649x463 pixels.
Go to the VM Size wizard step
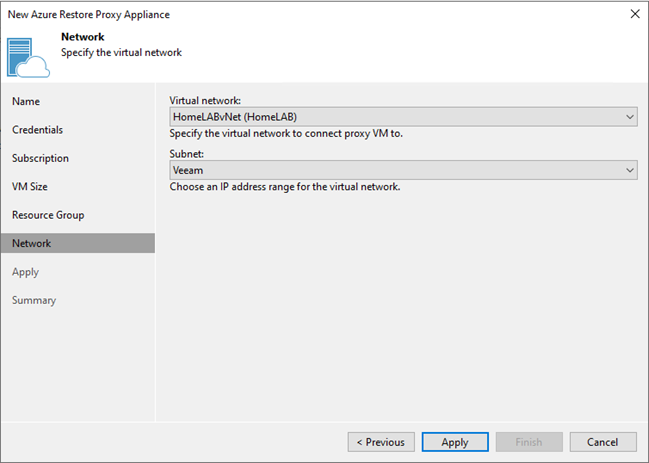tap(30, 187)
